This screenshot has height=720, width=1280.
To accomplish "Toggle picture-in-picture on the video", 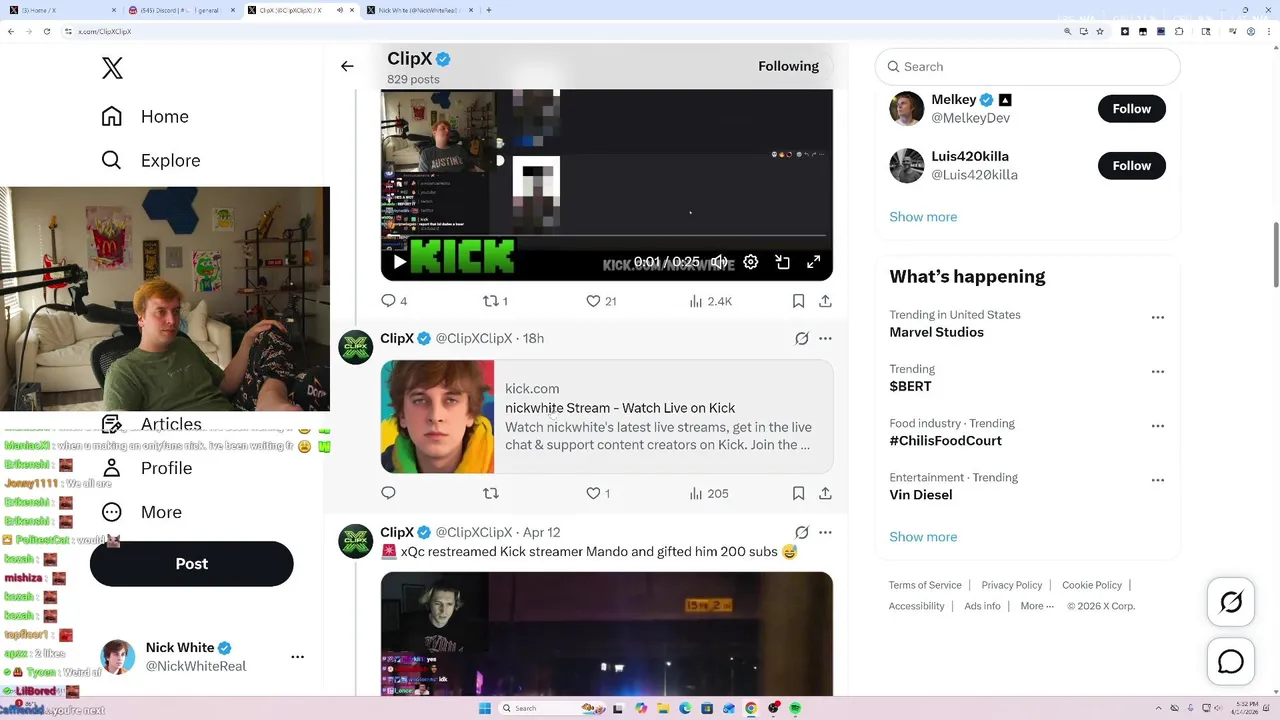I will [x=783, y=262].
